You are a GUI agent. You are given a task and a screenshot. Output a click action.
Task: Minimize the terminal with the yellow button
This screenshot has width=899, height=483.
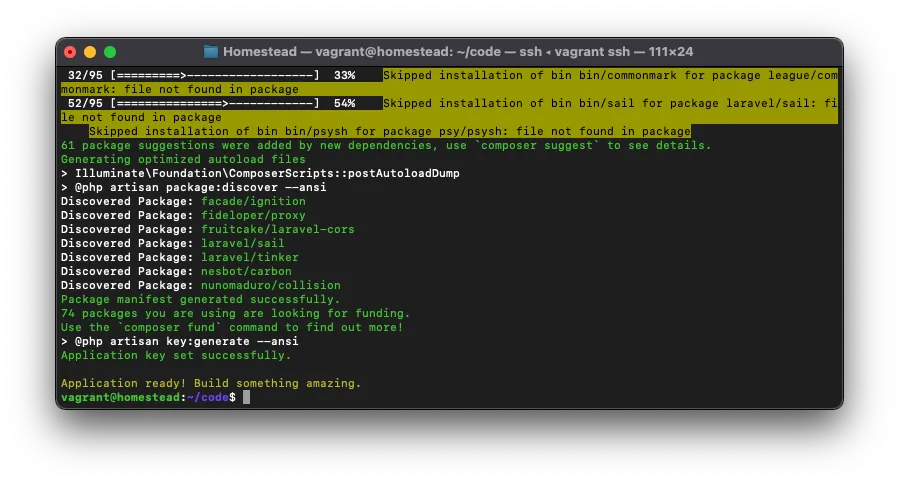tap(90, 52)
